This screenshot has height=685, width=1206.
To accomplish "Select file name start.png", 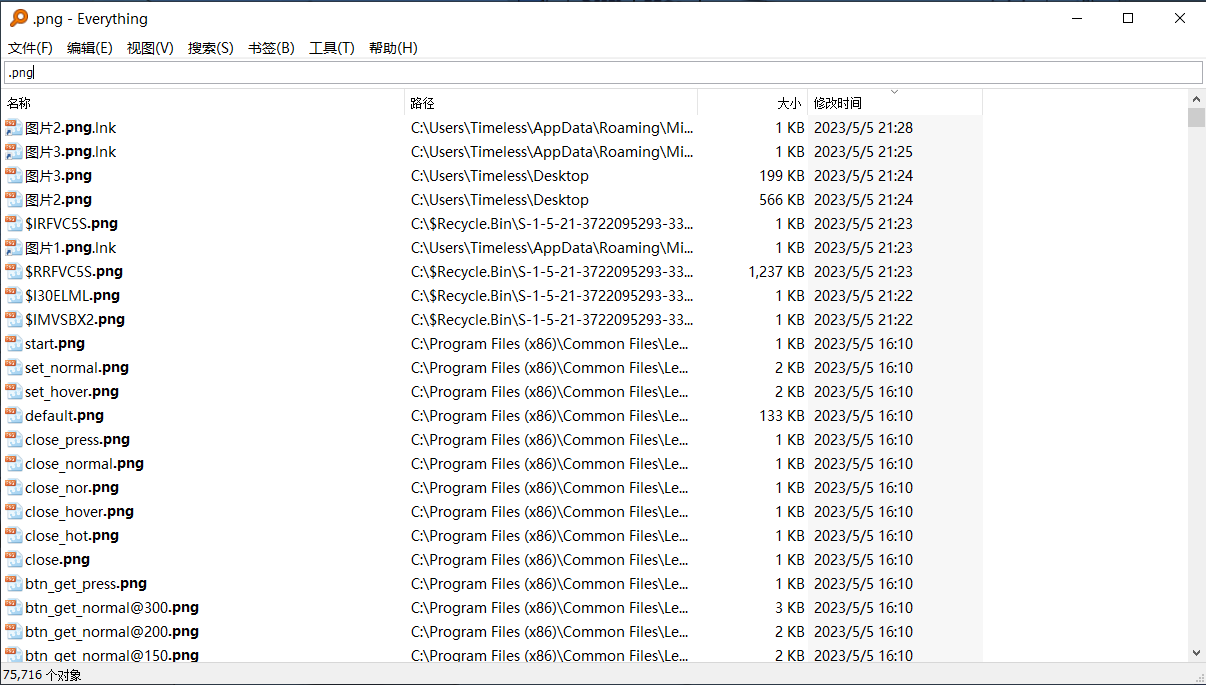I will pyautogui.click(x=55, y=343).
